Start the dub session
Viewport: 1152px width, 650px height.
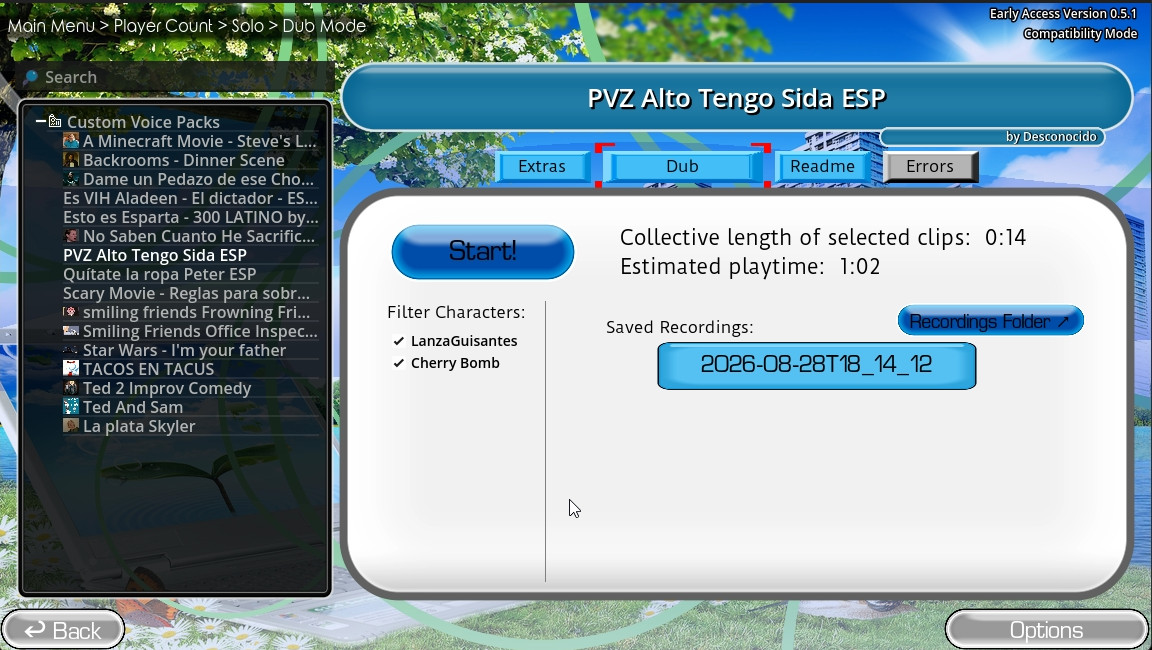[483, 252]
